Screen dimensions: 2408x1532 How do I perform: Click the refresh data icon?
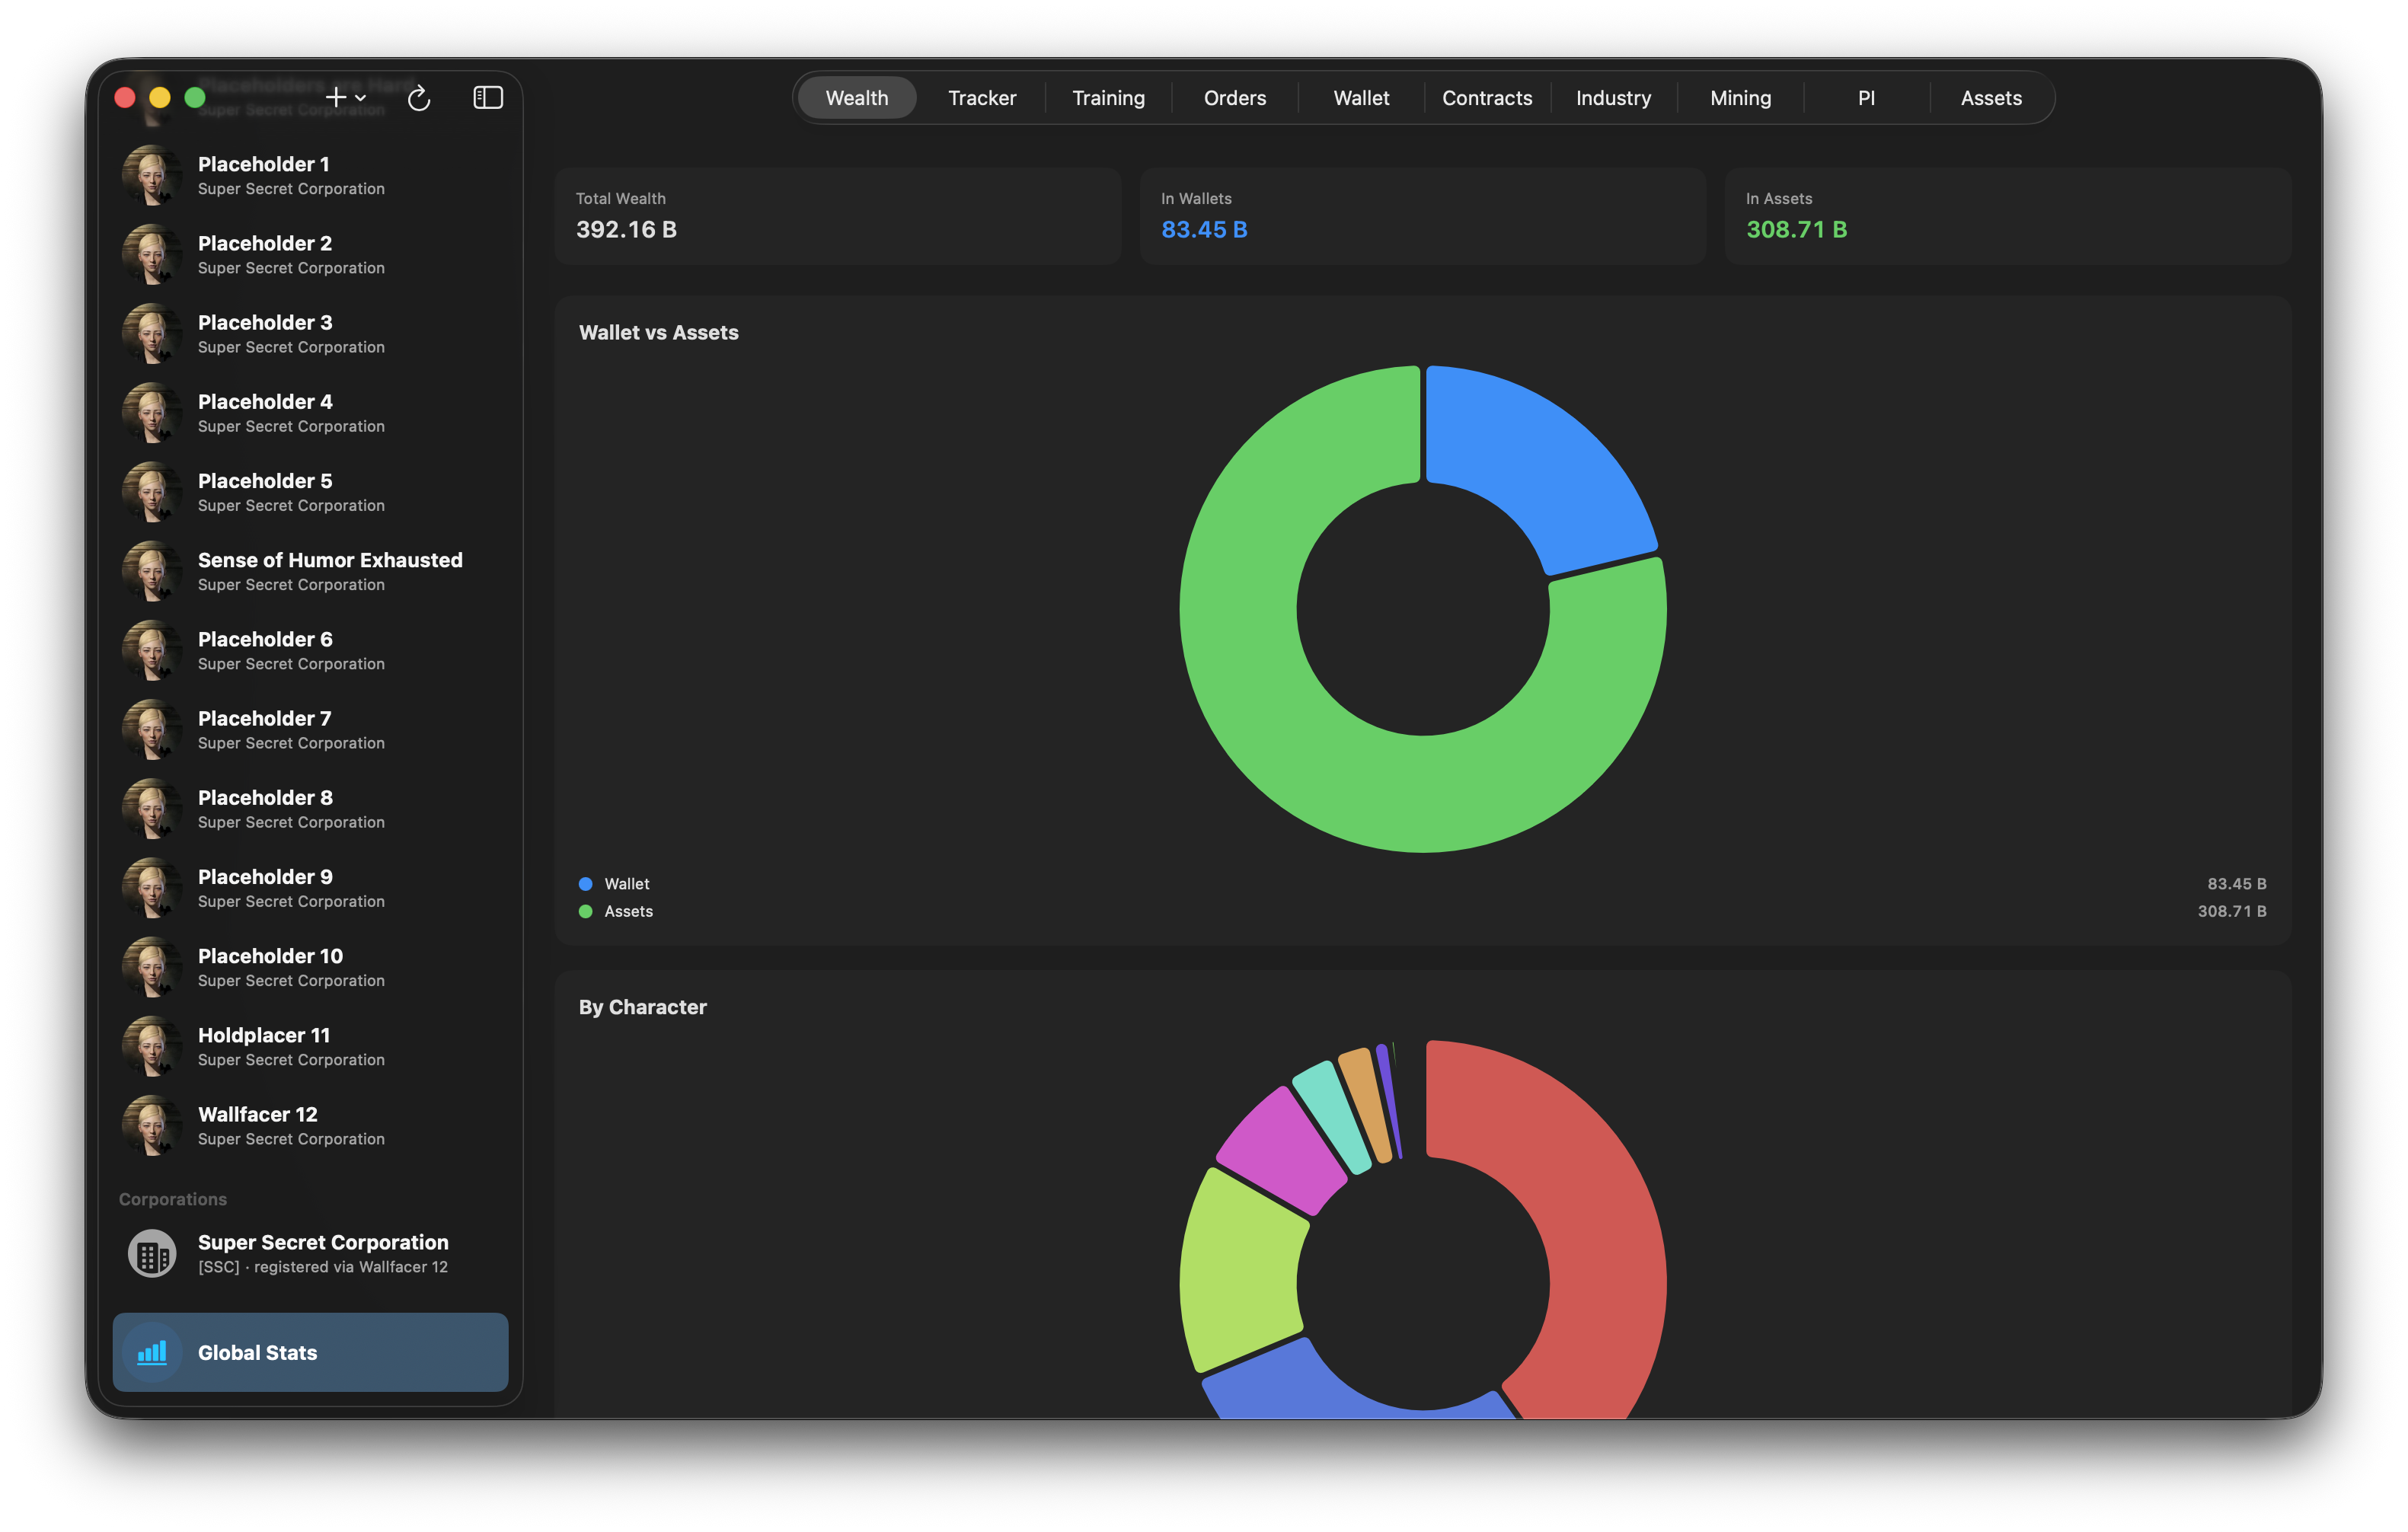click(419, 97)
